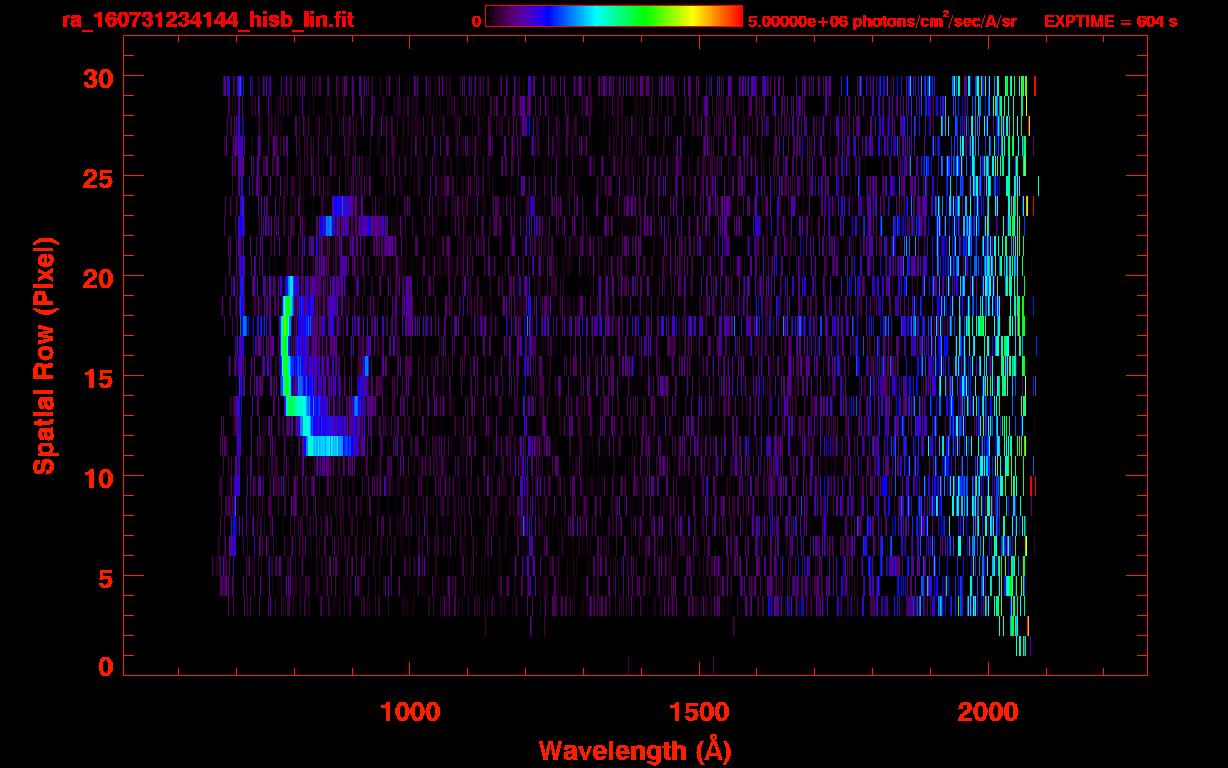Click the filename ra_160731234144_hisb_lin.fit title
This screenshot has width=1228, height=768.
point(207,20)
